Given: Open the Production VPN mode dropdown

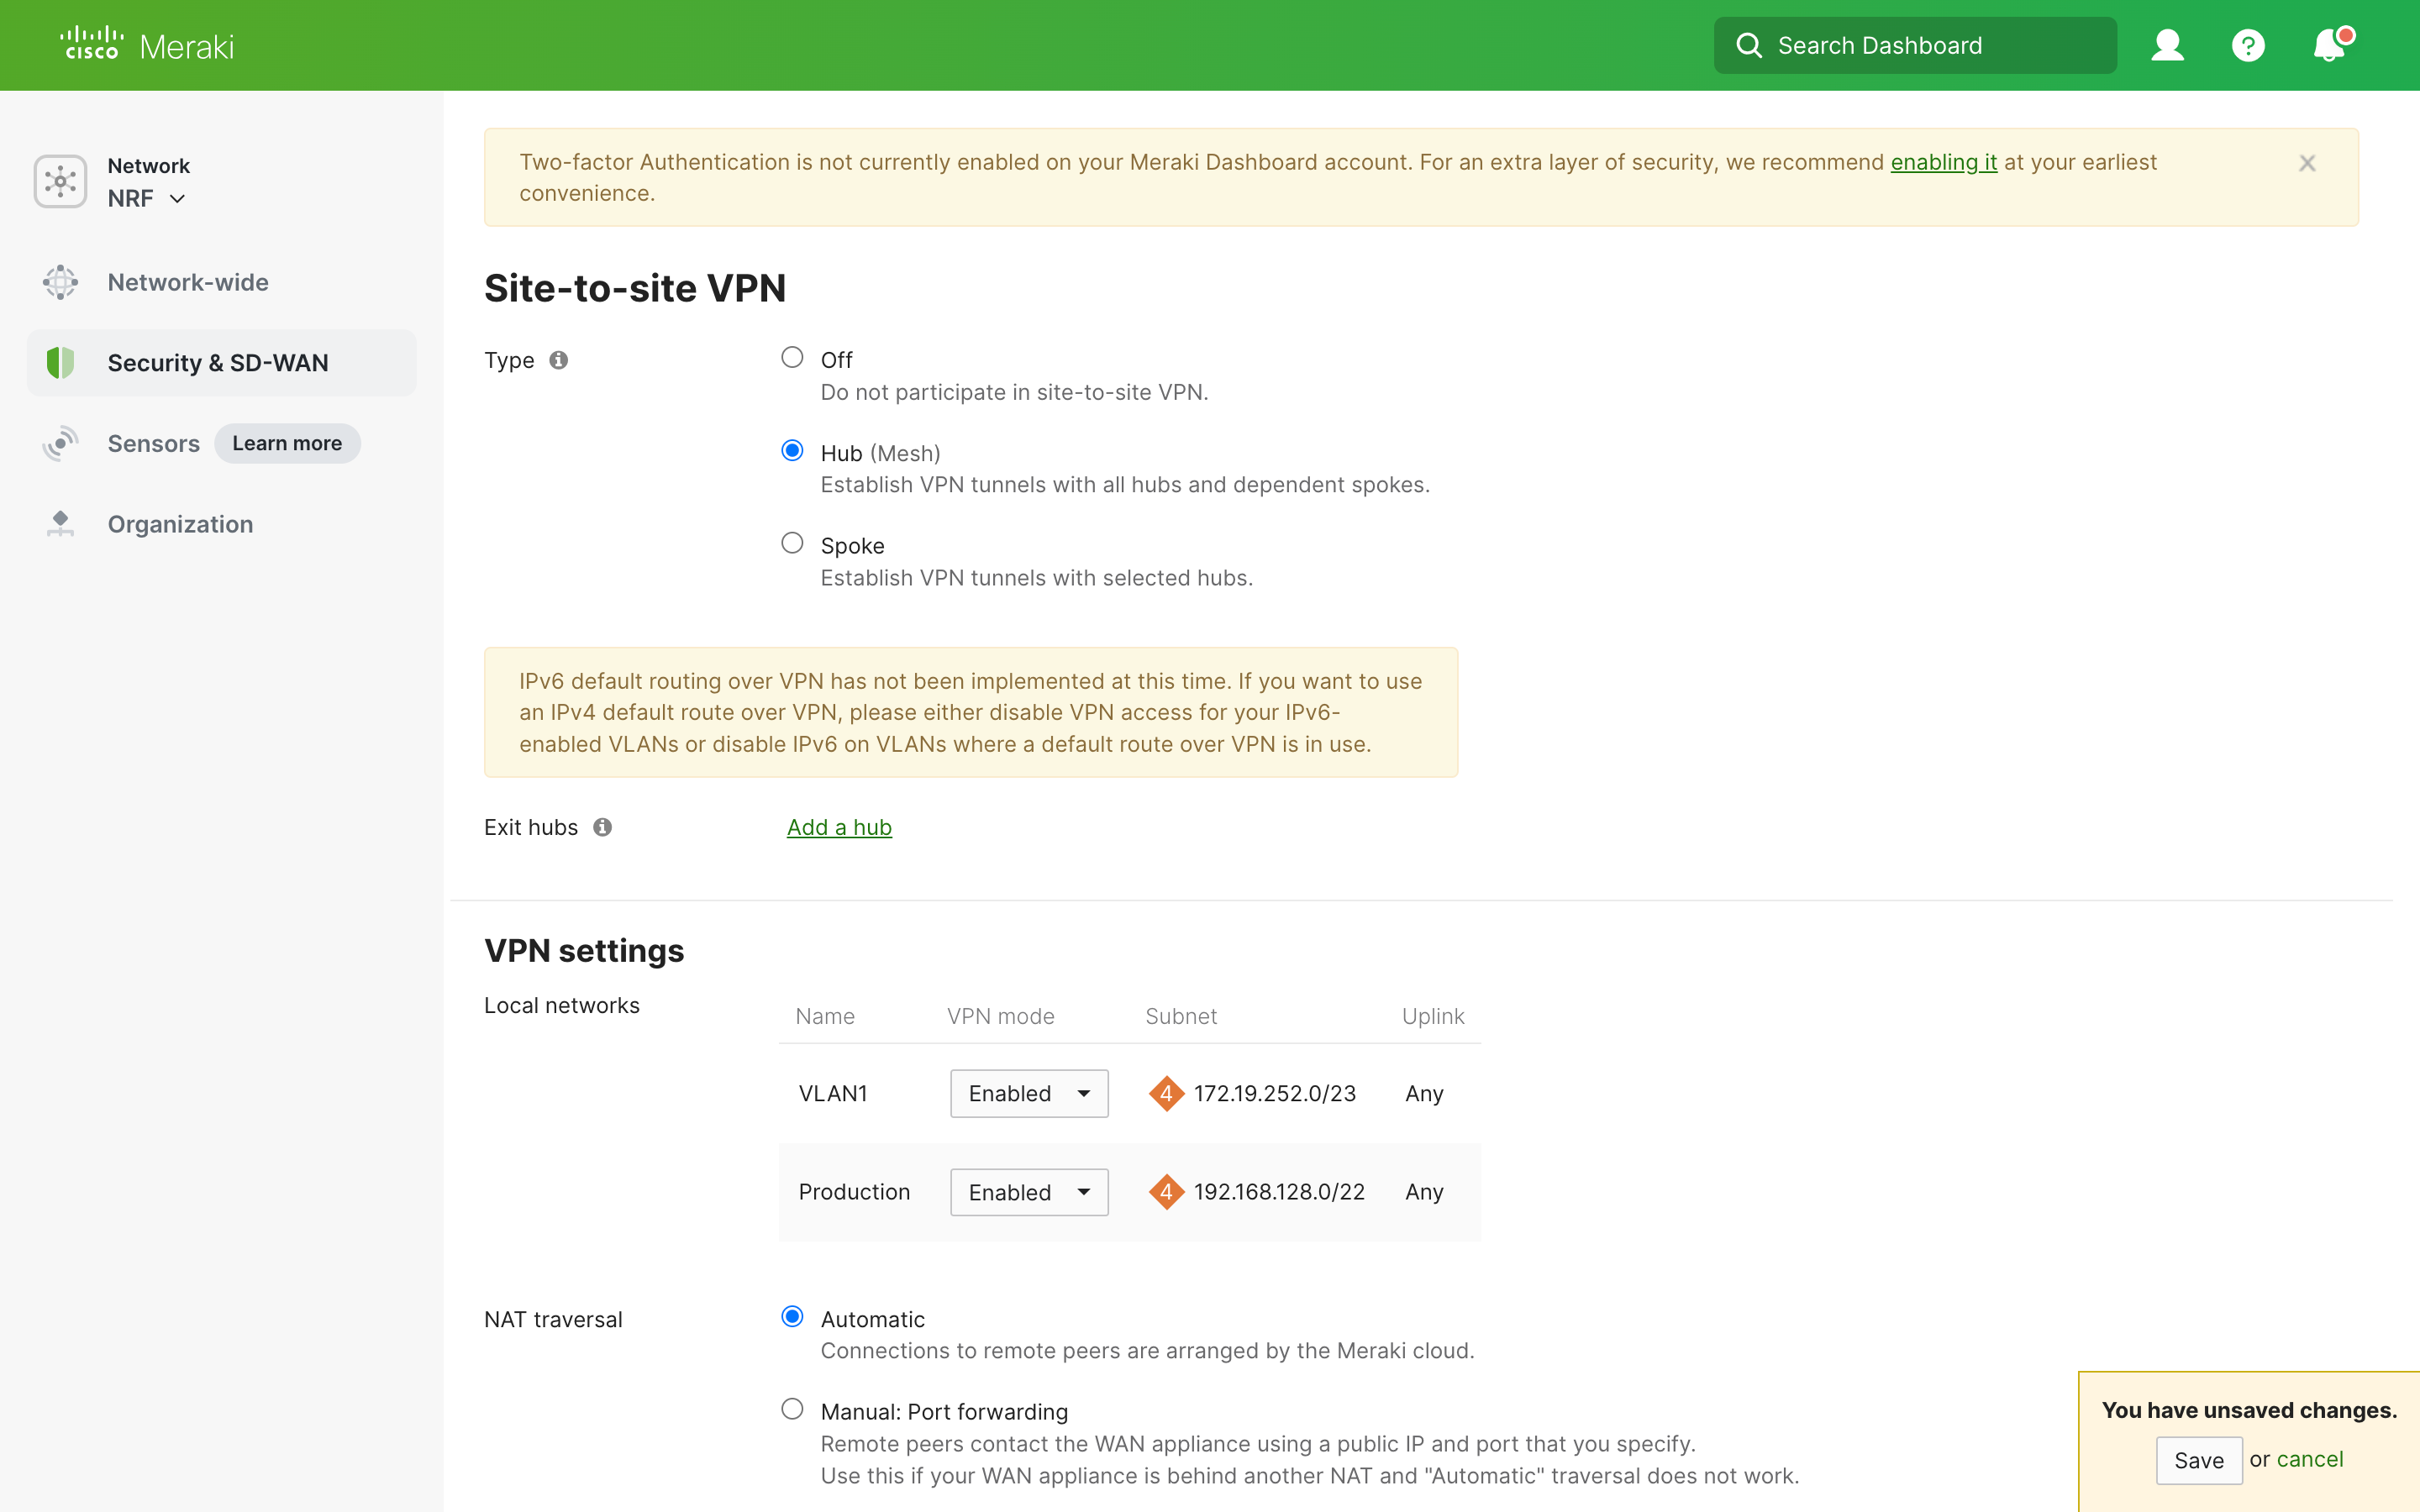Looking at the screenshot, I should [1028, 1192].
